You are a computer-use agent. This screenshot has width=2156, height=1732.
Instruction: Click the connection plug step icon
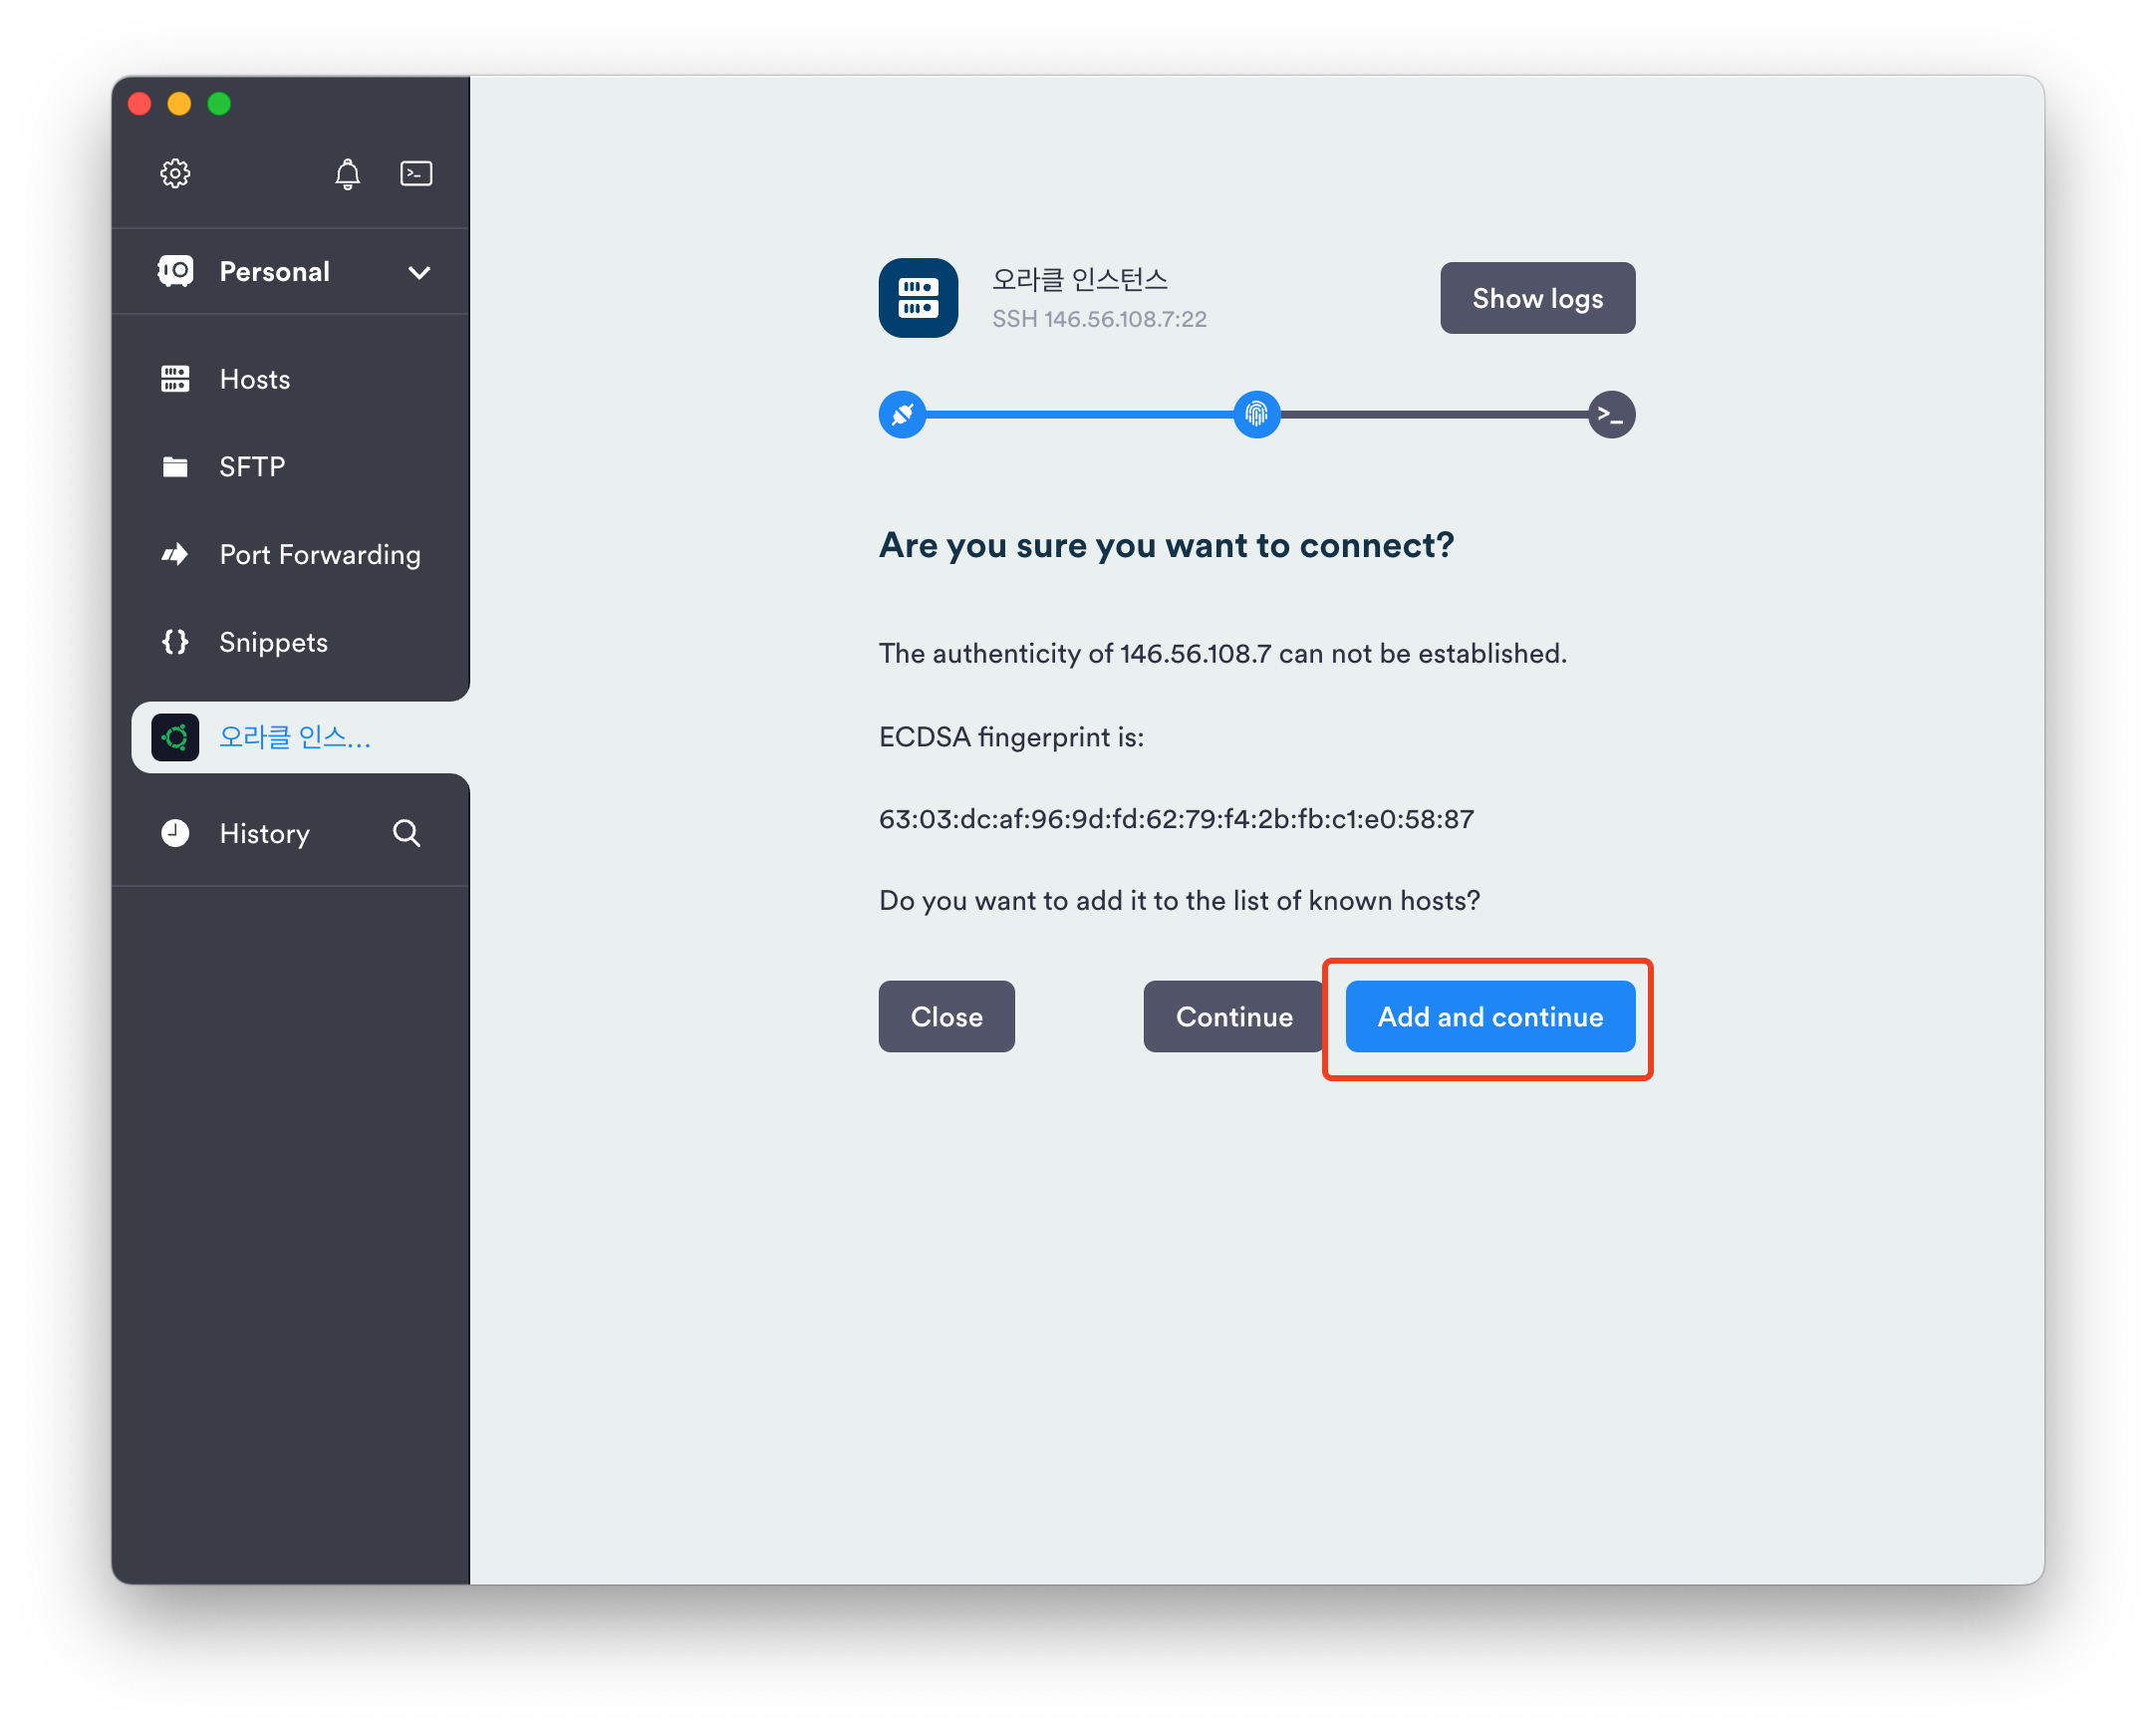pyautogui.click(x=902, y=414)
